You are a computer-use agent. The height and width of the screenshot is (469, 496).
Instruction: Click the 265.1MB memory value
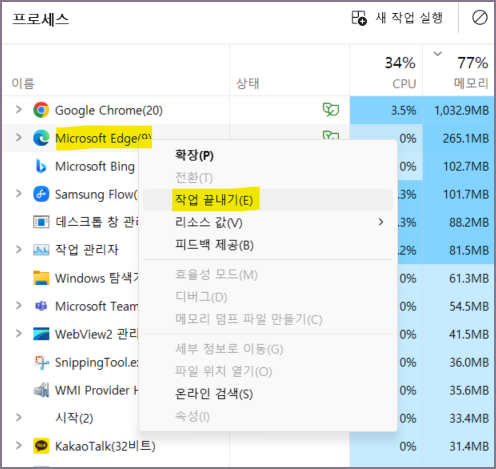(466, 138)
